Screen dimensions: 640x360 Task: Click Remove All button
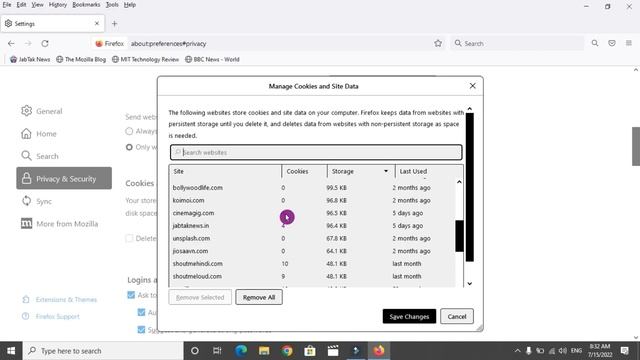(259, 297)
